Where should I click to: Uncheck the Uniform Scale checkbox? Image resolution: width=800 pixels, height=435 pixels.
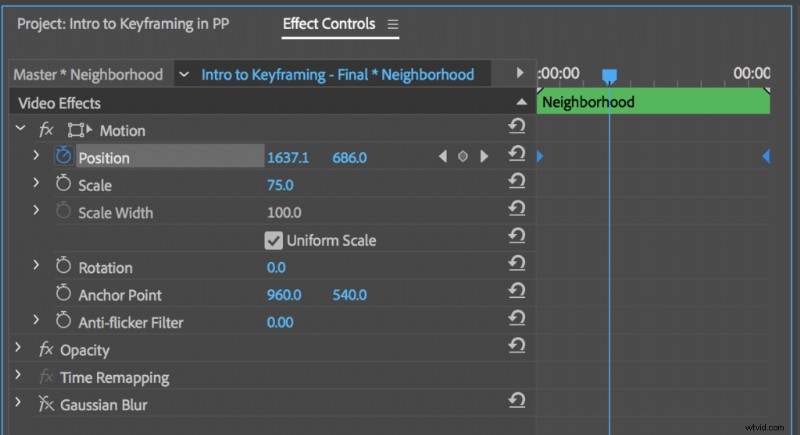273,240
